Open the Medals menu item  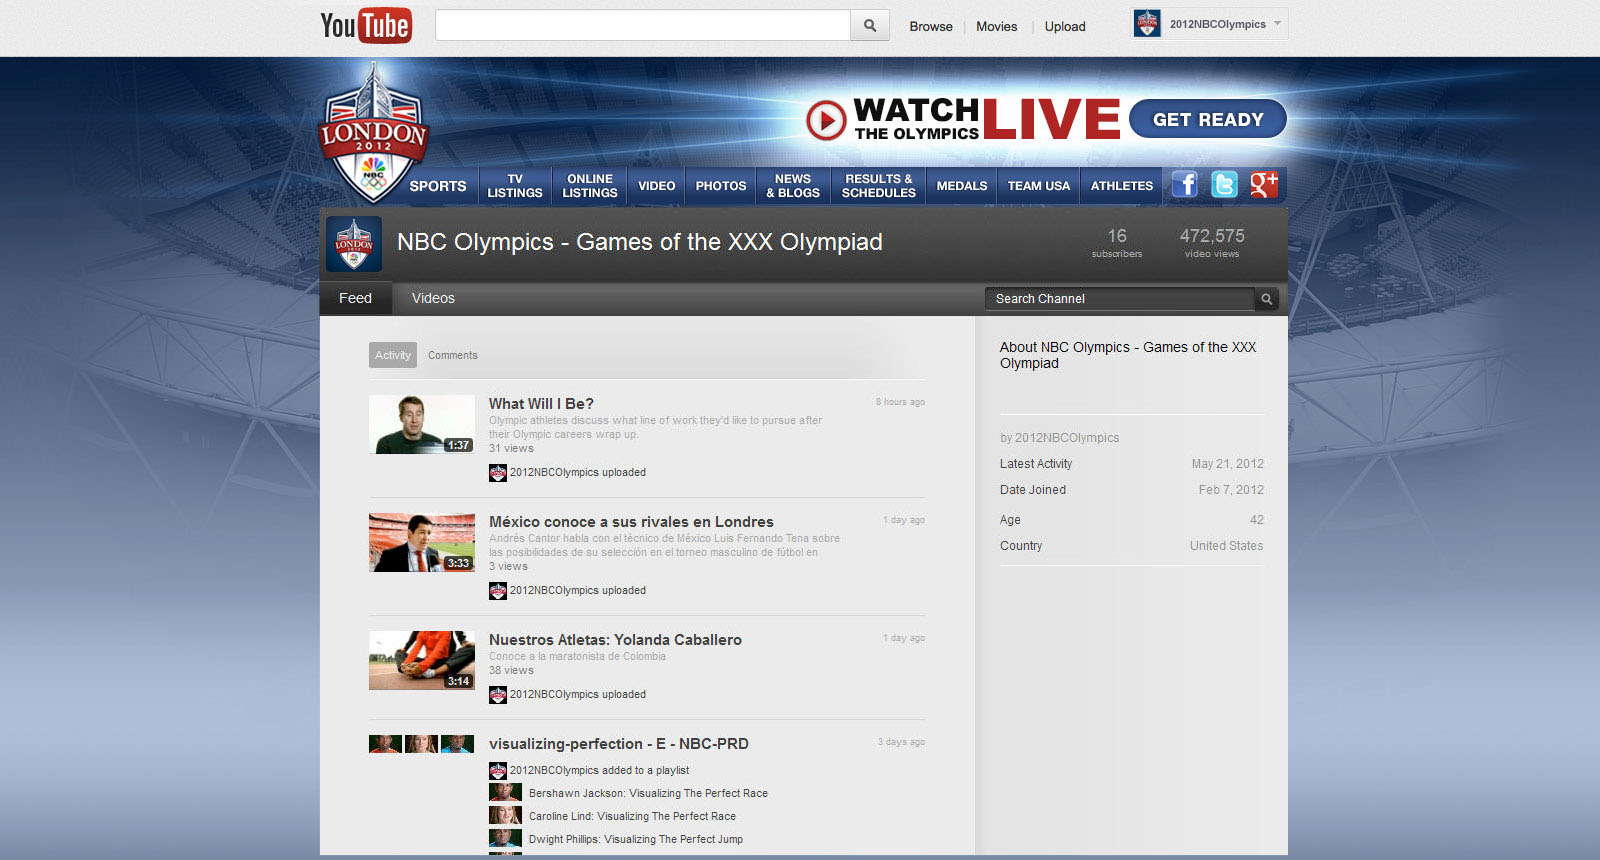(x=961, y=186)
